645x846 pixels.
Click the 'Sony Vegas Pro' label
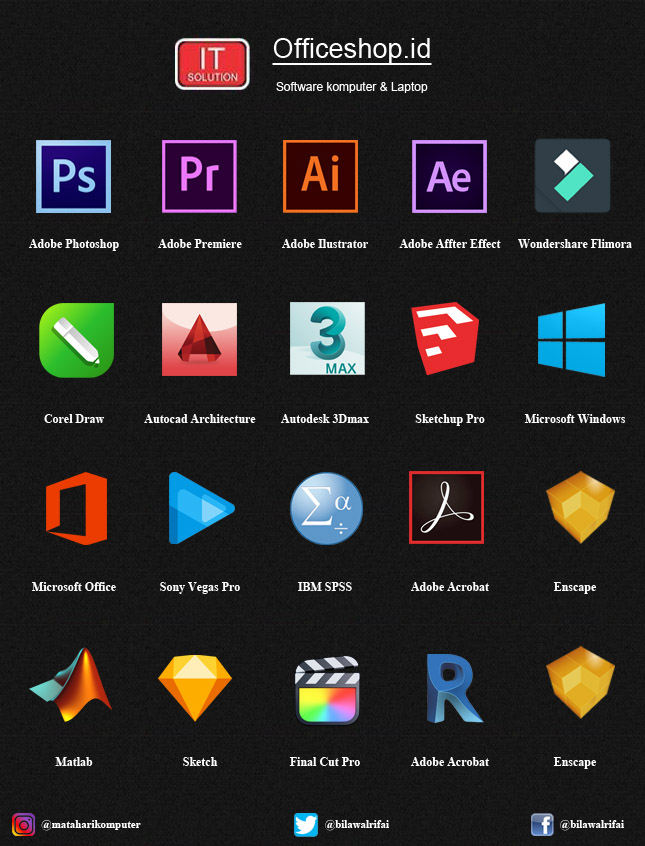coord(200,587)
